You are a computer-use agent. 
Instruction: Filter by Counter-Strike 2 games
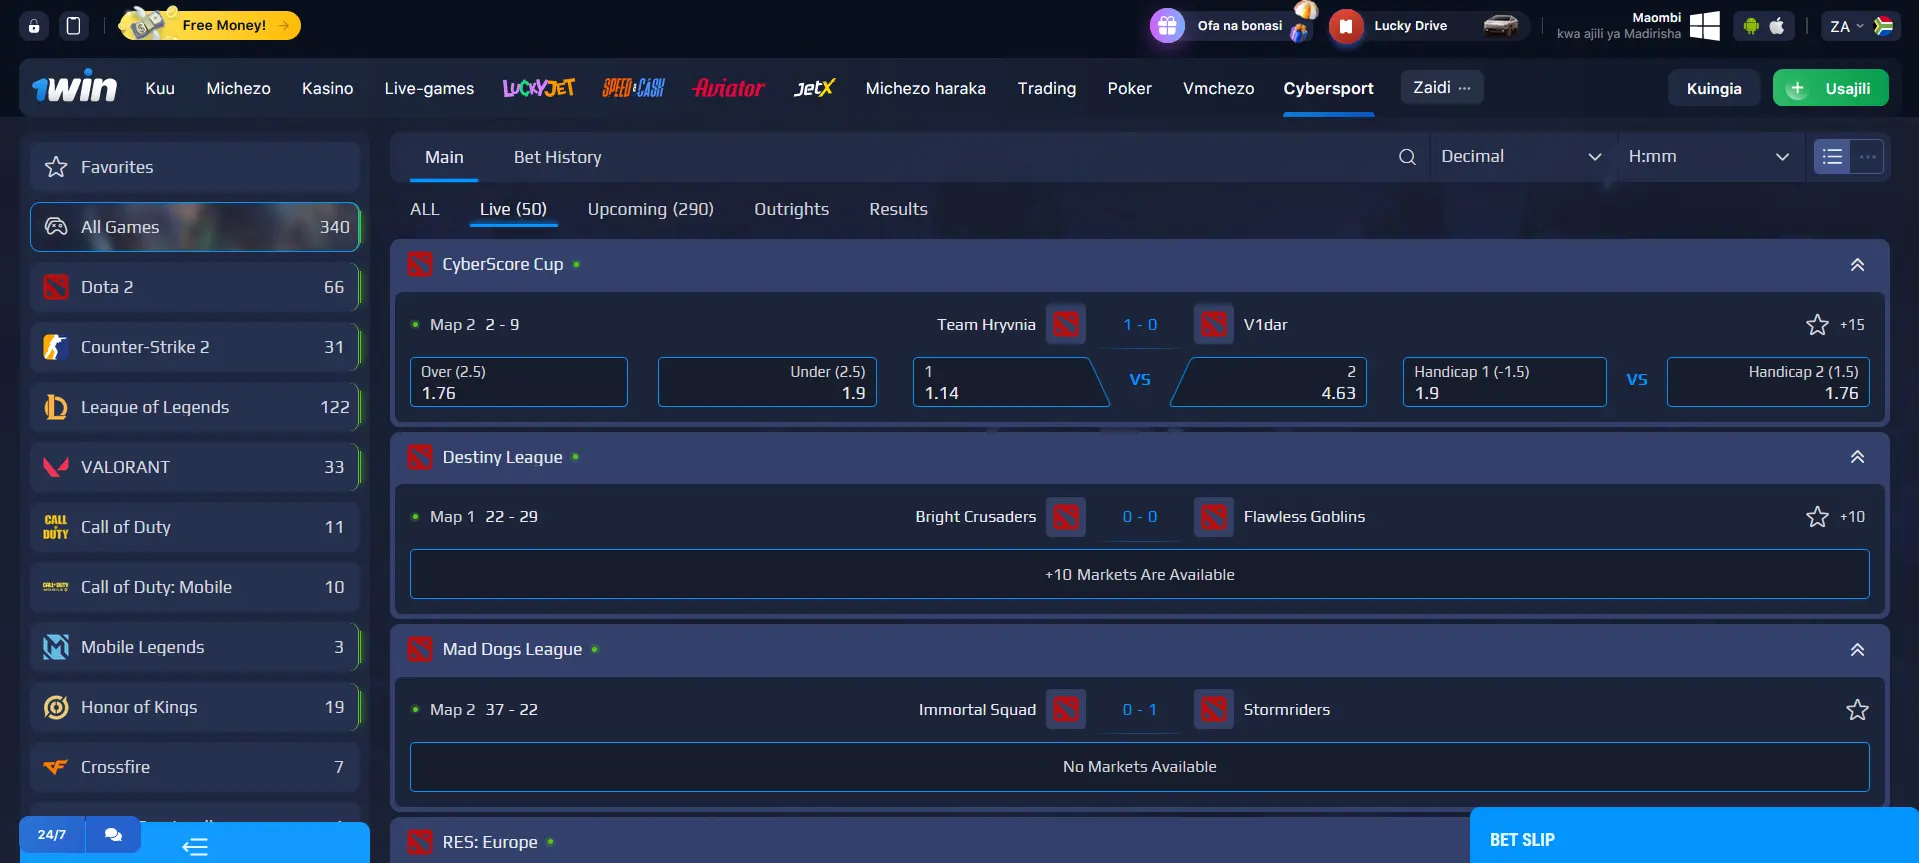tap(195, 347)
